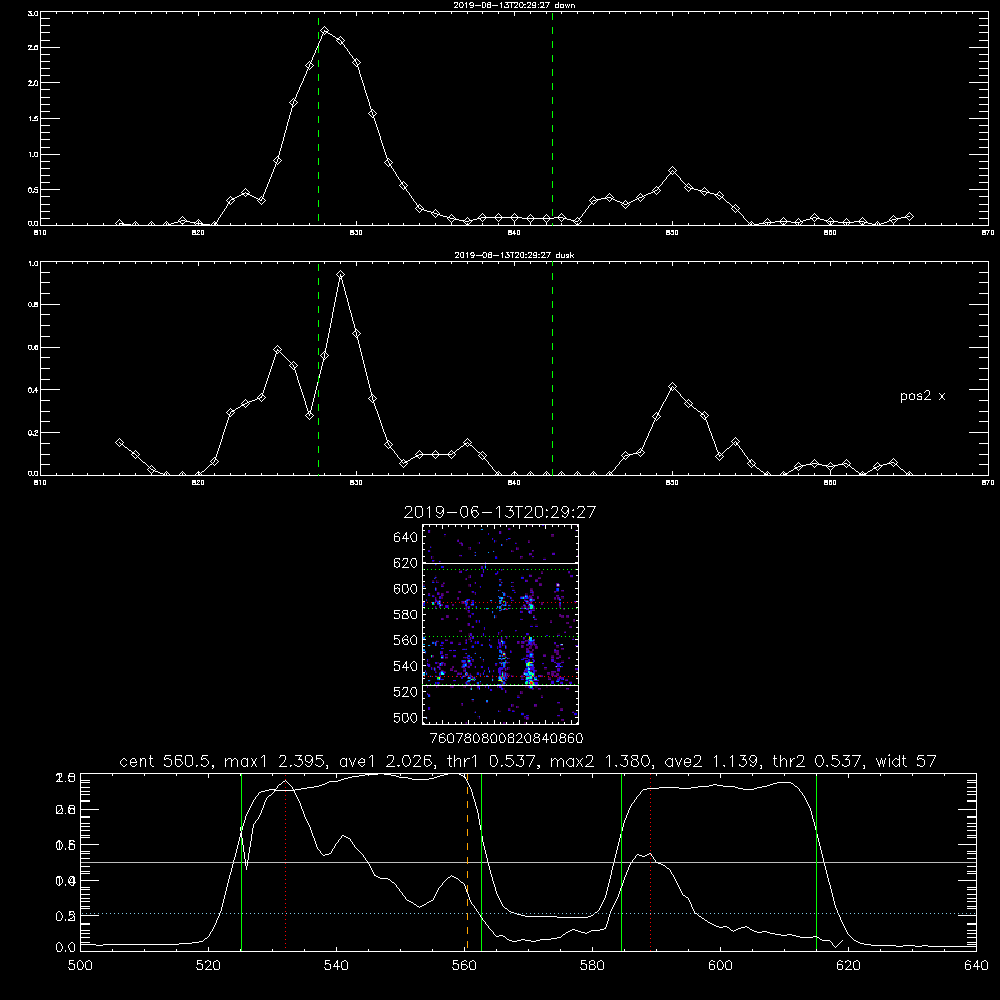Screen dimensions: 1000x1000
Task: Click the "pos2 x" label in dusk plot
Action: coord(922,396)
